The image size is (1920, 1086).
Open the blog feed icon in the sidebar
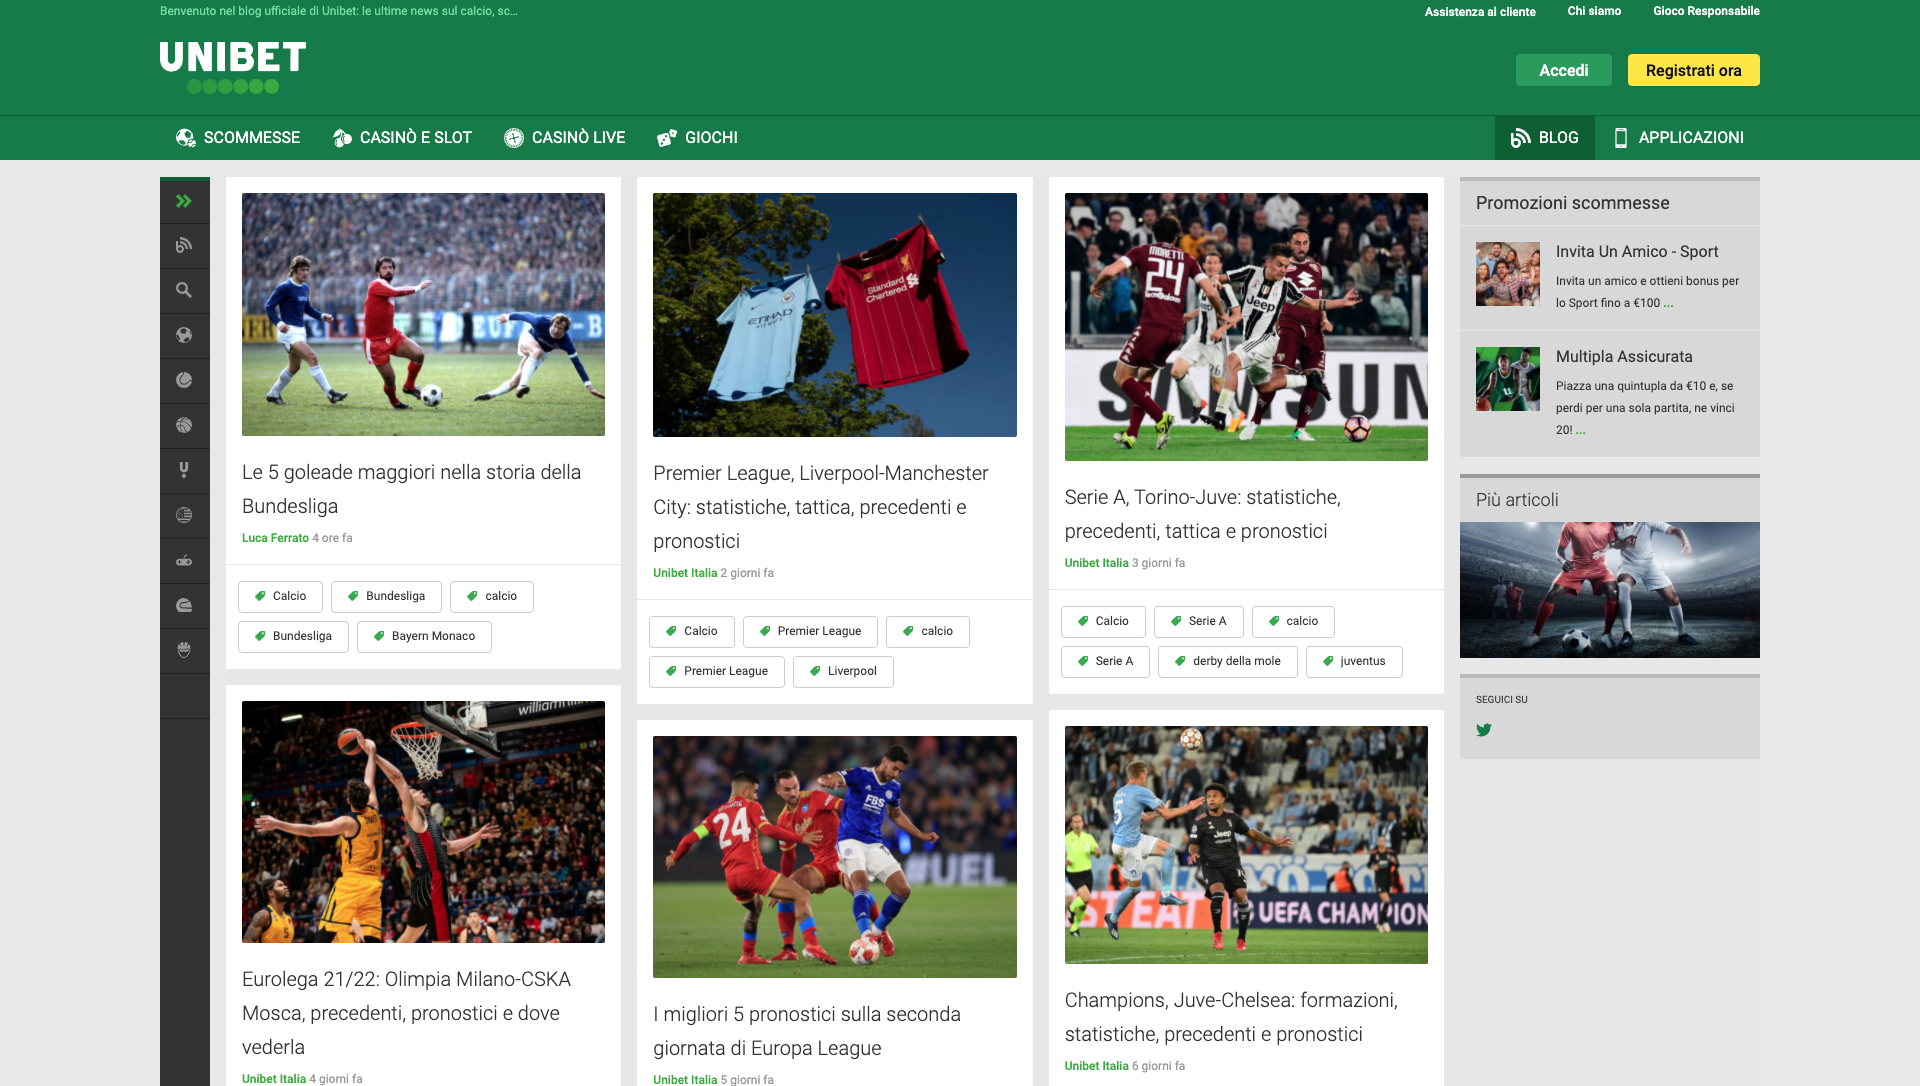click(x=185, y=245)
